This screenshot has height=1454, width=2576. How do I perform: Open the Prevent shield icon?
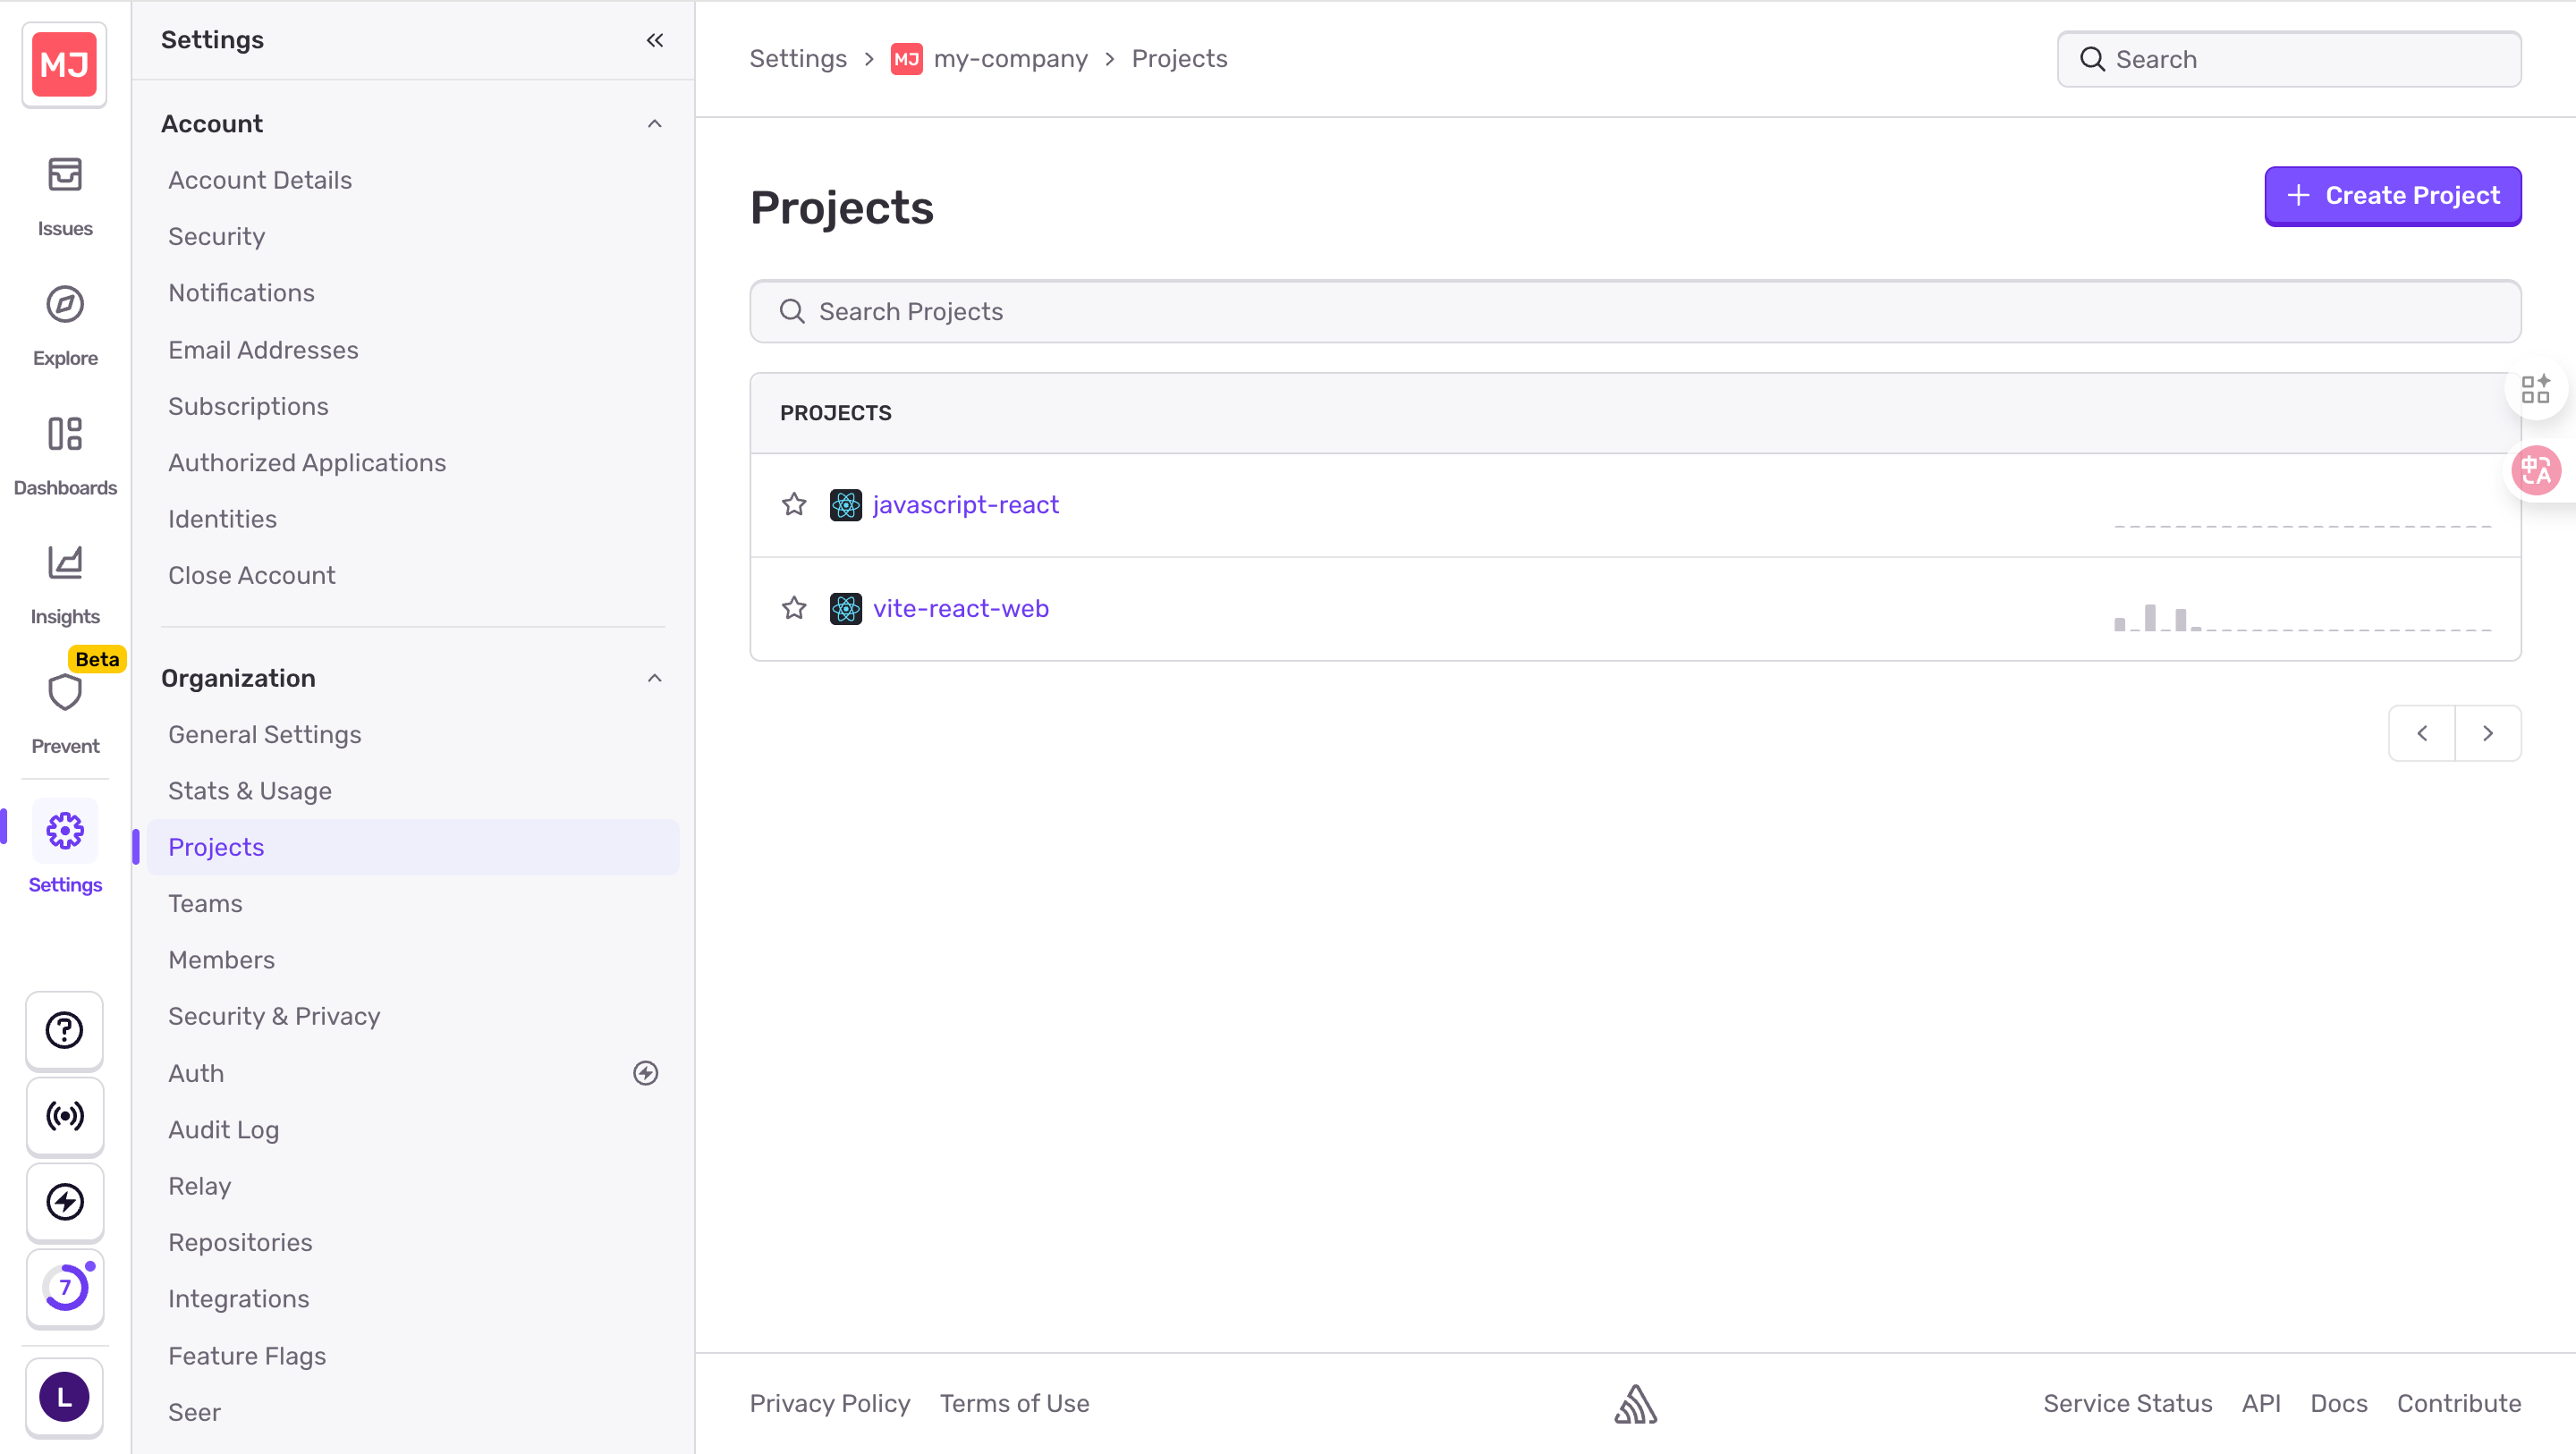pyautogui.click(x=65, y=692)
